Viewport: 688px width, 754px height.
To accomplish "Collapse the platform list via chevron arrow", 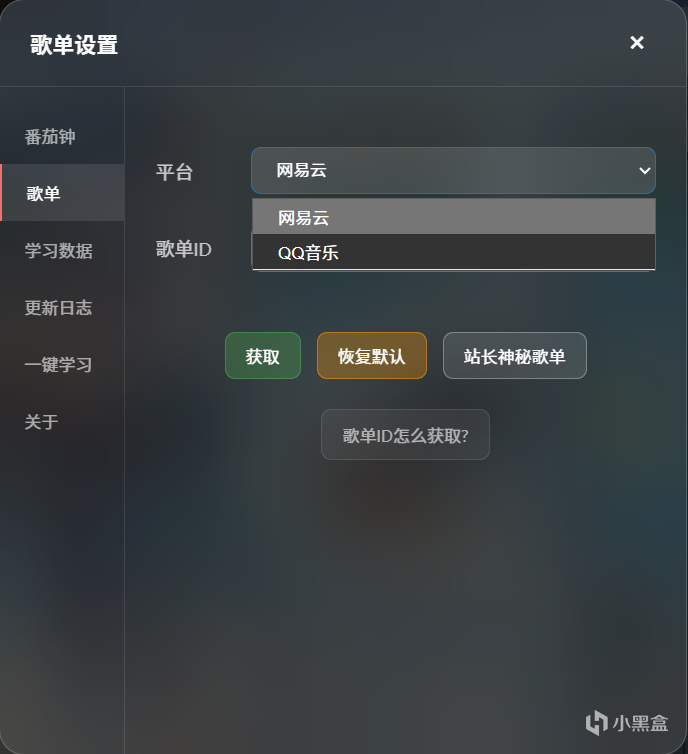I will [644, 171].
